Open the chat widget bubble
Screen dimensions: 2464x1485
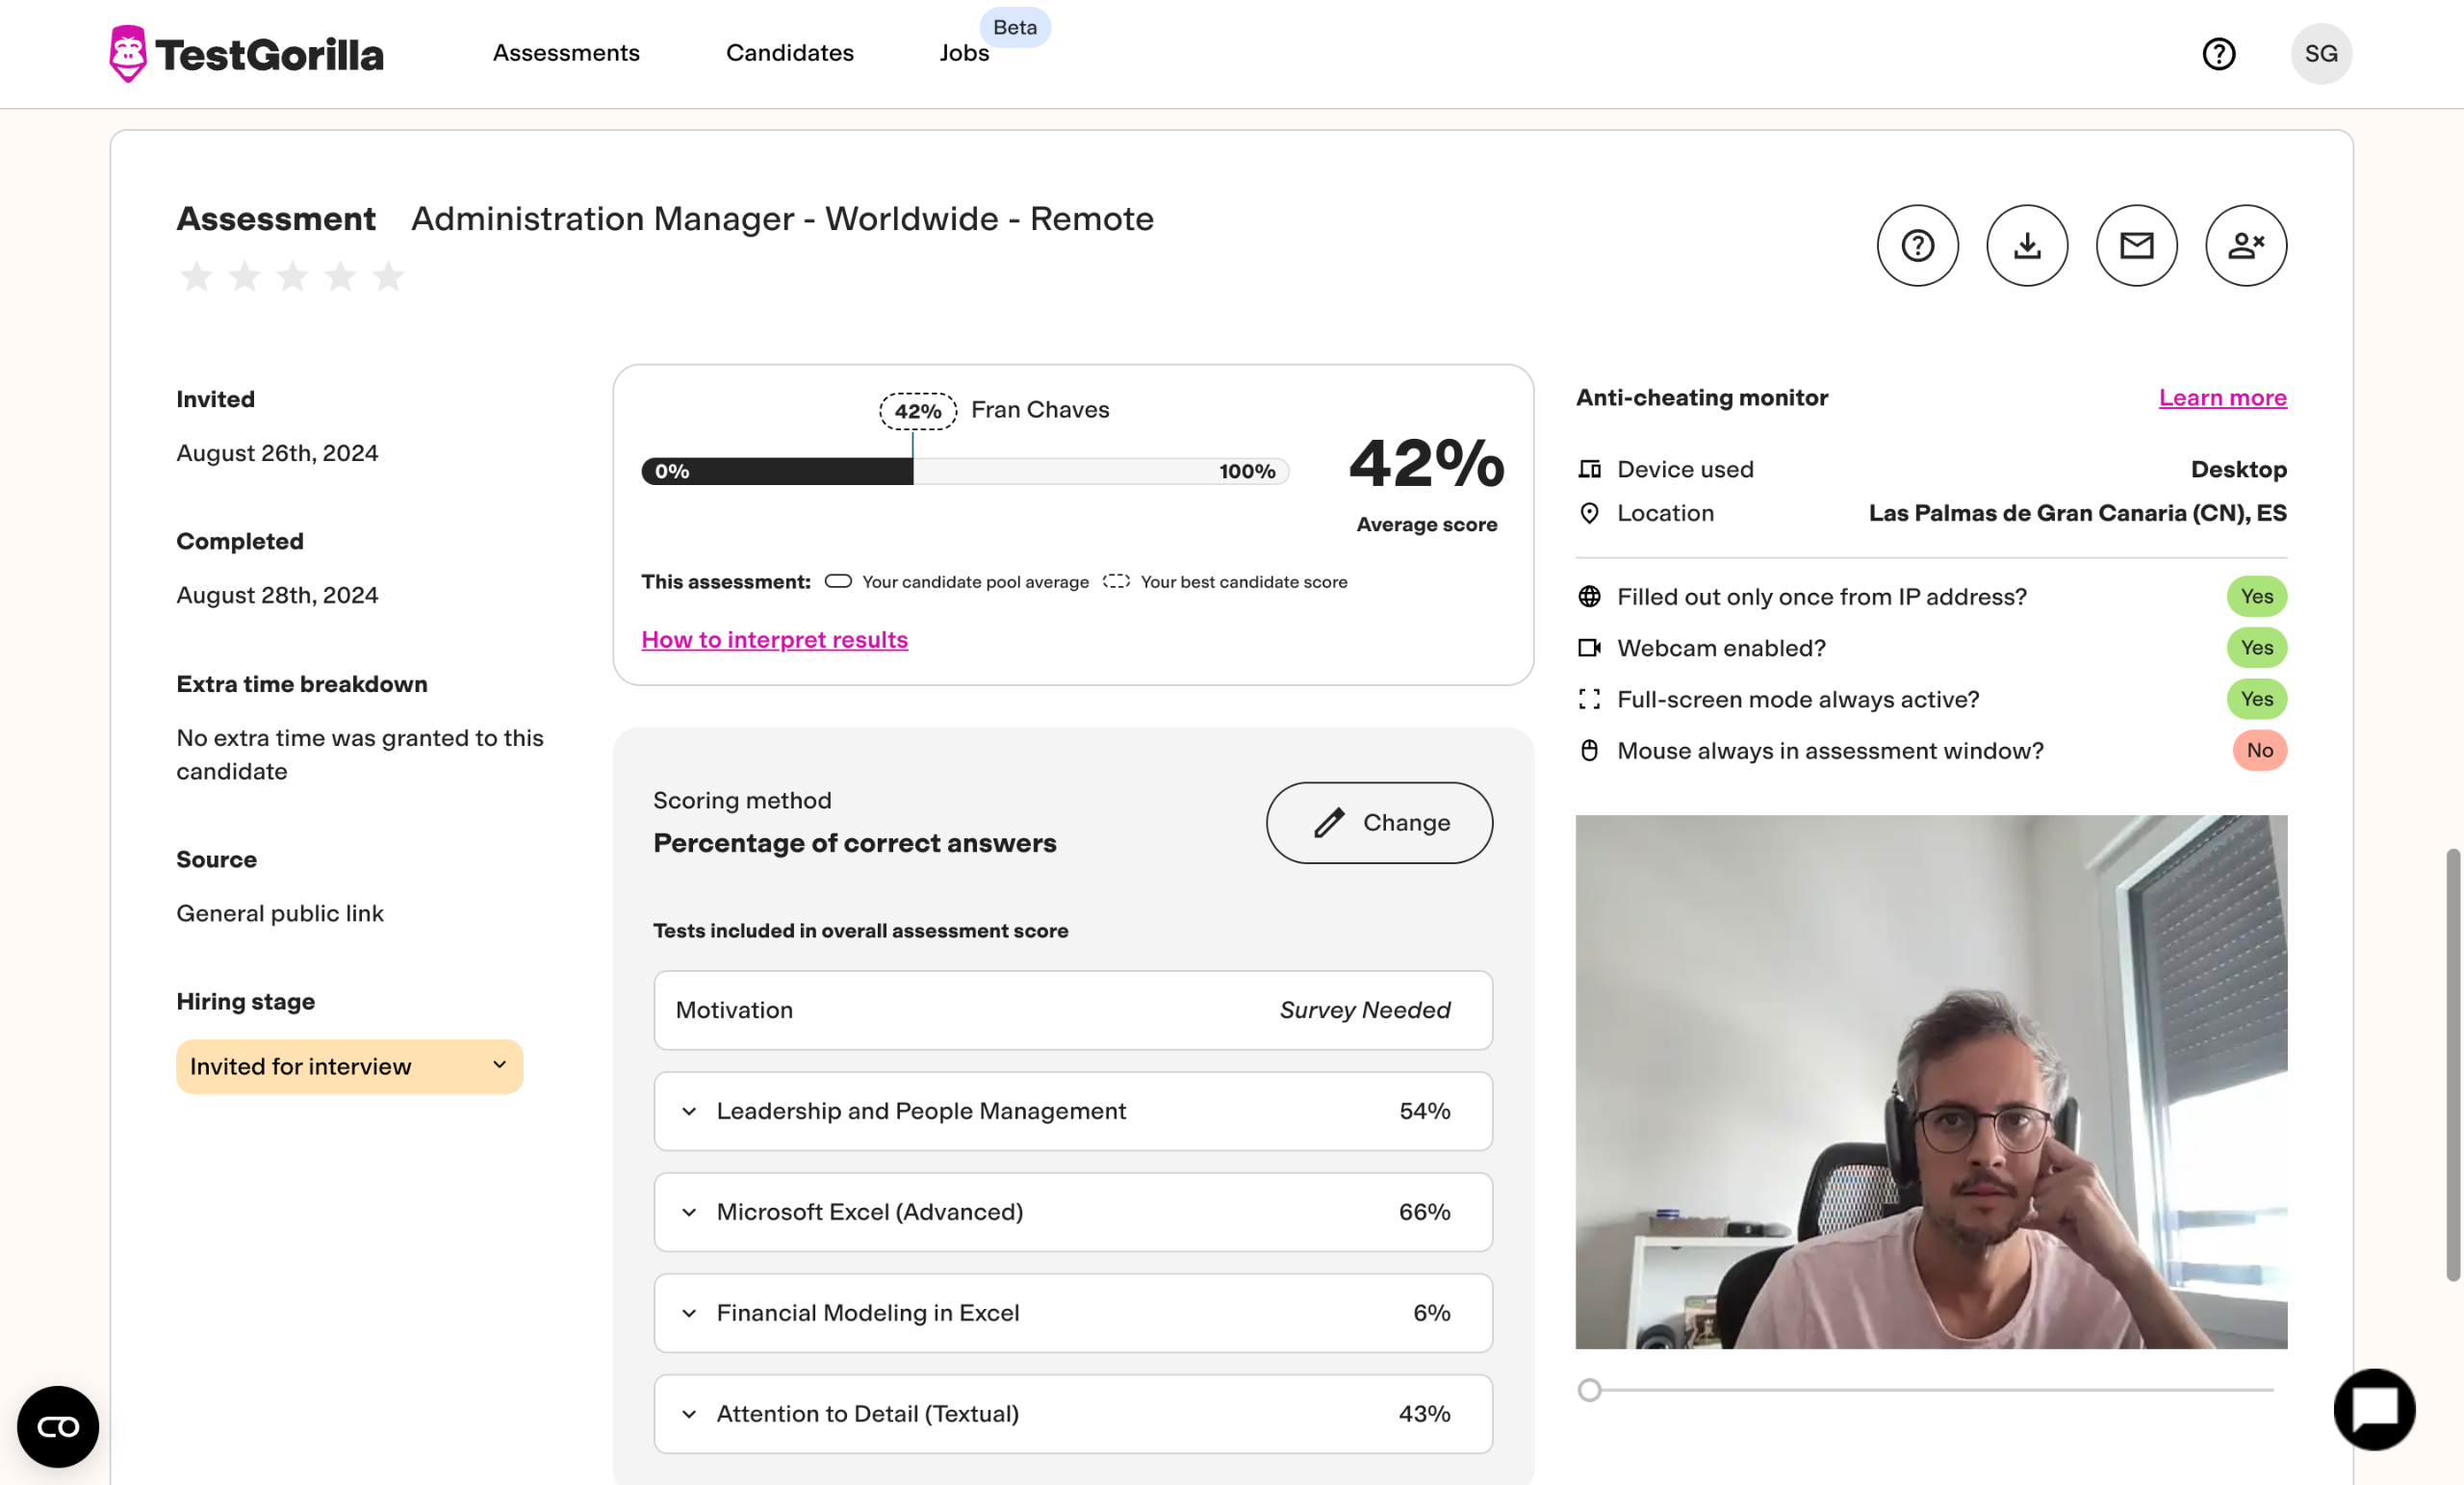2374,1409
